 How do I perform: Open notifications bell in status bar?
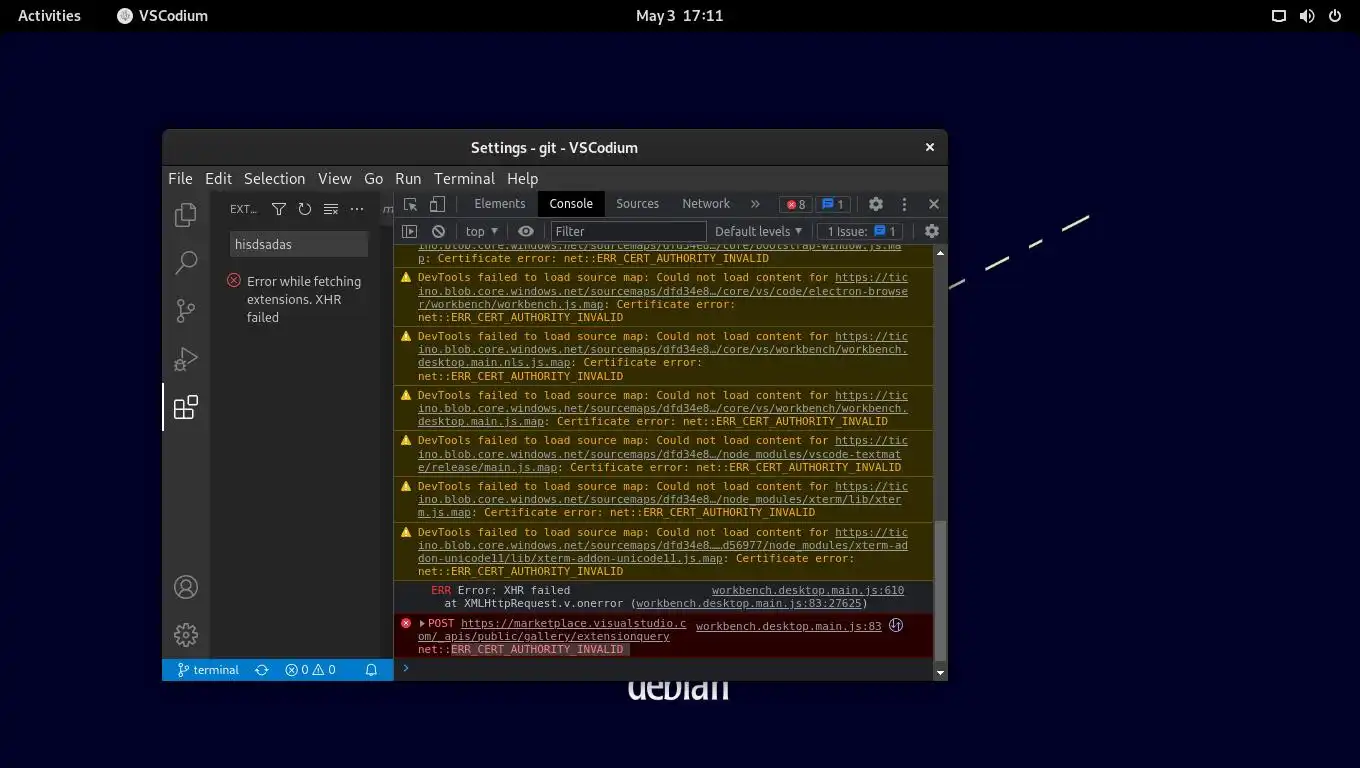(x=371, y=670)
